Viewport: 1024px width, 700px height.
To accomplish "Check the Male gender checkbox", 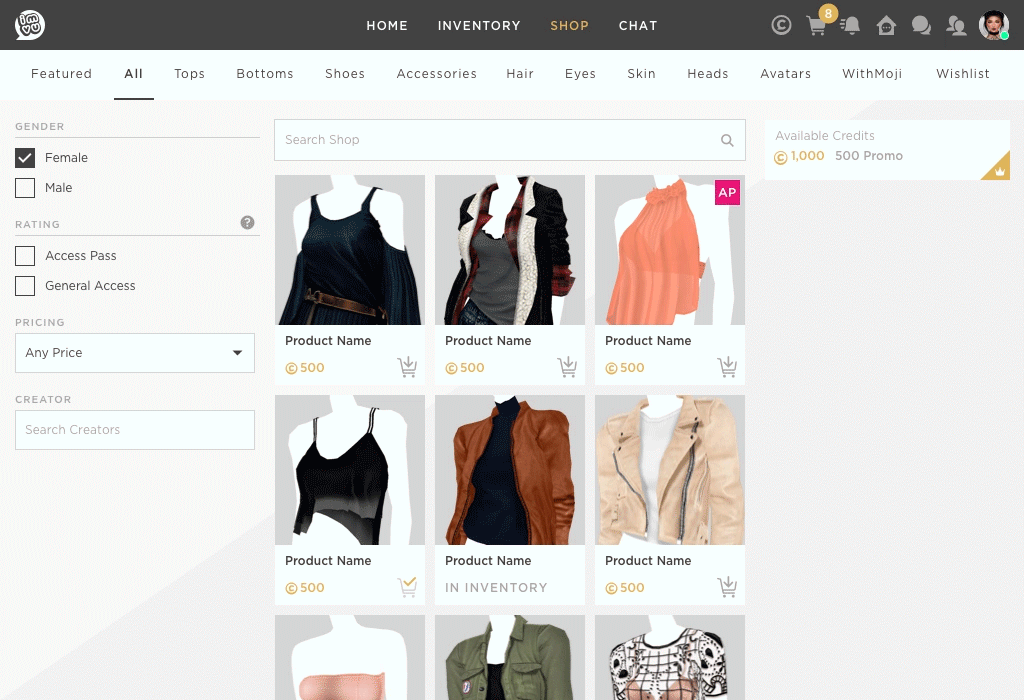I will [25, 188].
